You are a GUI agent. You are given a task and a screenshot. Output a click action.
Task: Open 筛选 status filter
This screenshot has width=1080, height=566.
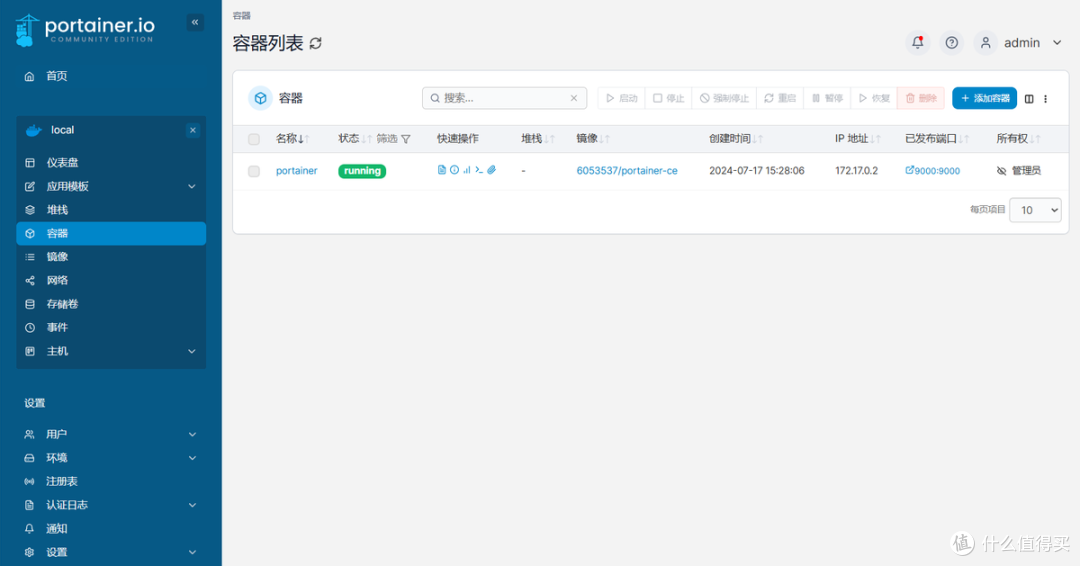point(393,139)
